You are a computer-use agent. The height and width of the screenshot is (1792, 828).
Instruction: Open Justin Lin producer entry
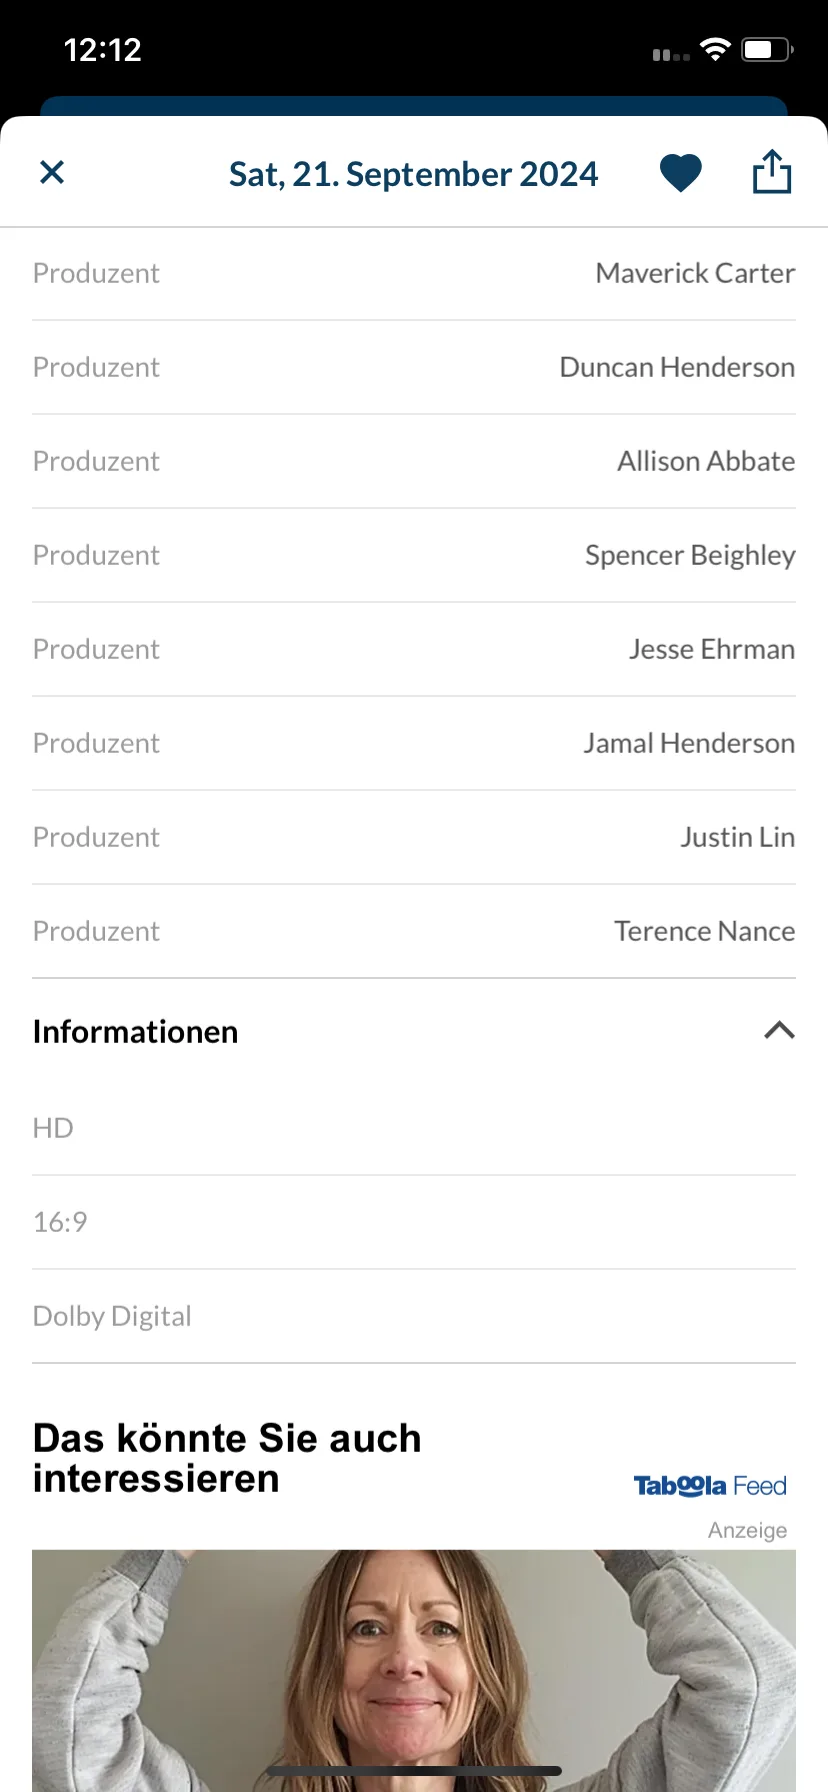[414, 838]
